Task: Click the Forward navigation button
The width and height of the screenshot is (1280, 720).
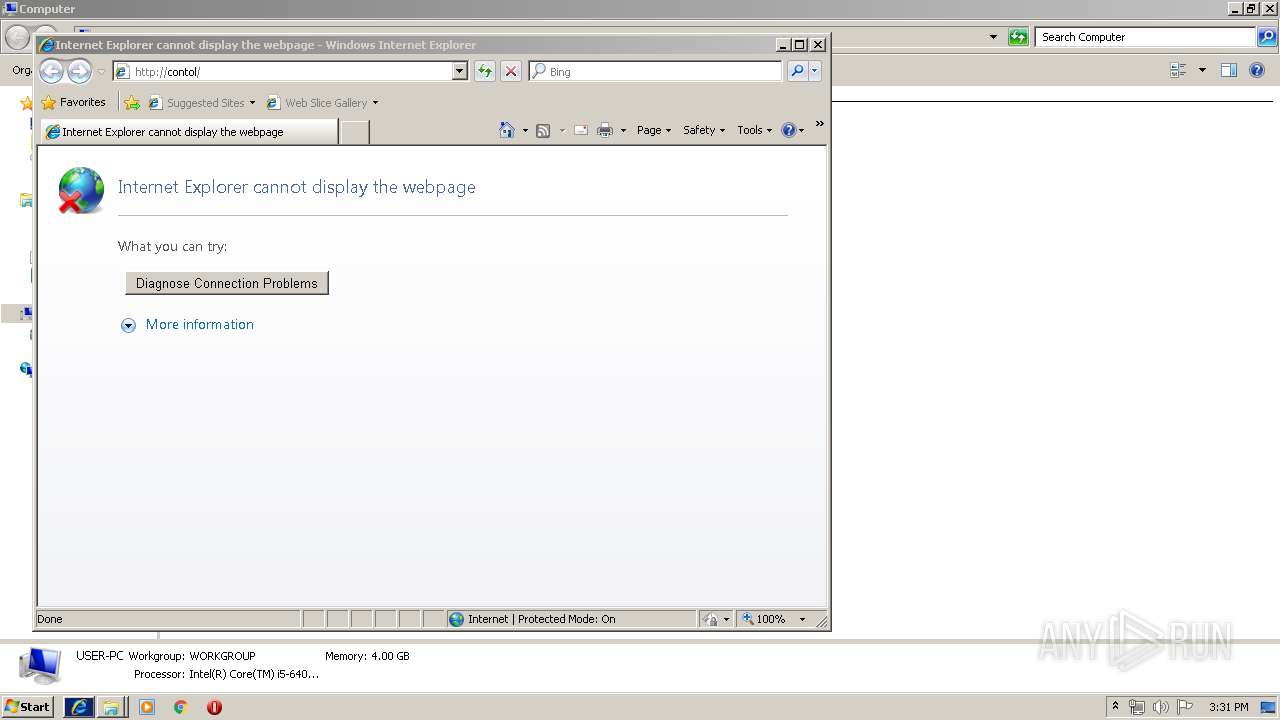Action: (x=79, y=71)
